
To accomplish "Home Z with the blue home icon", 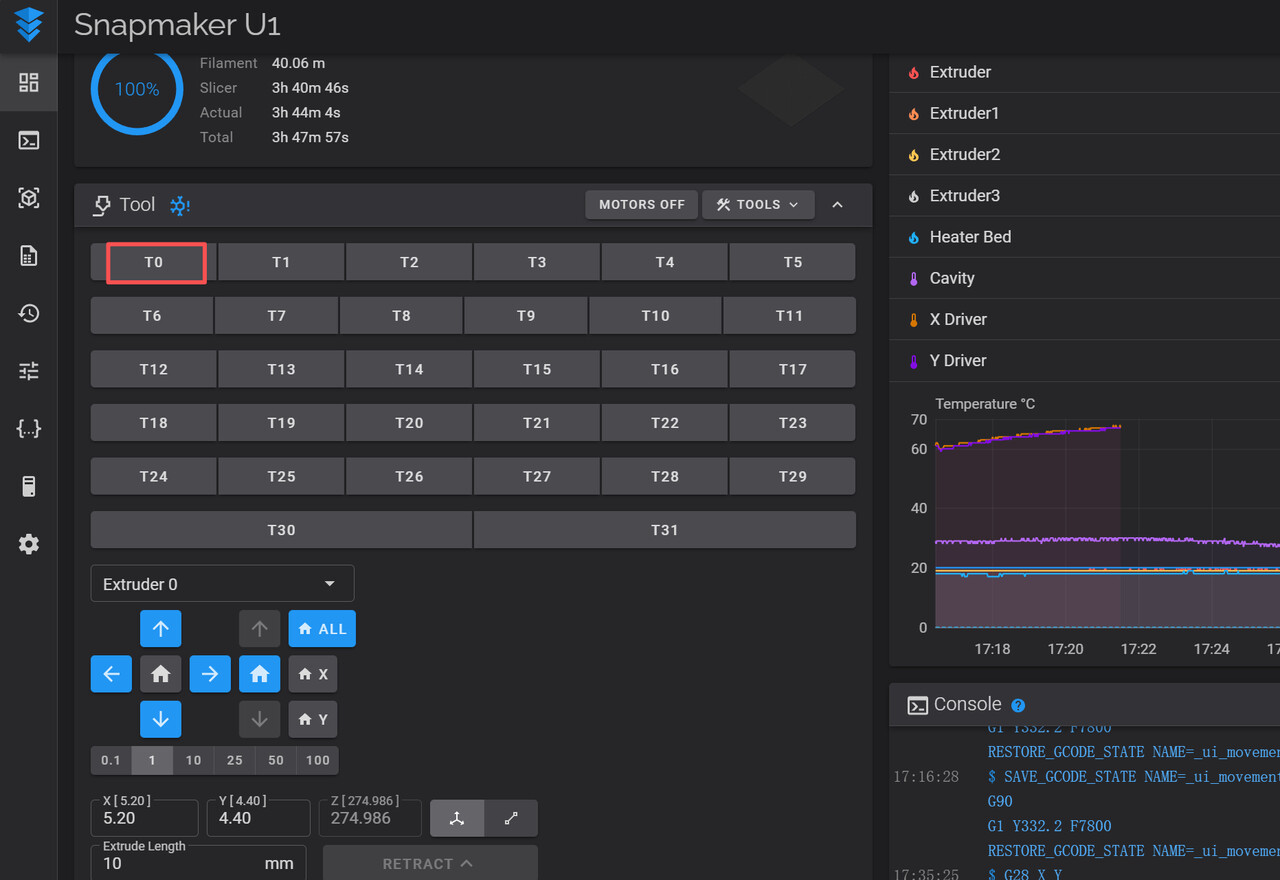I will (x=259, y=674).
